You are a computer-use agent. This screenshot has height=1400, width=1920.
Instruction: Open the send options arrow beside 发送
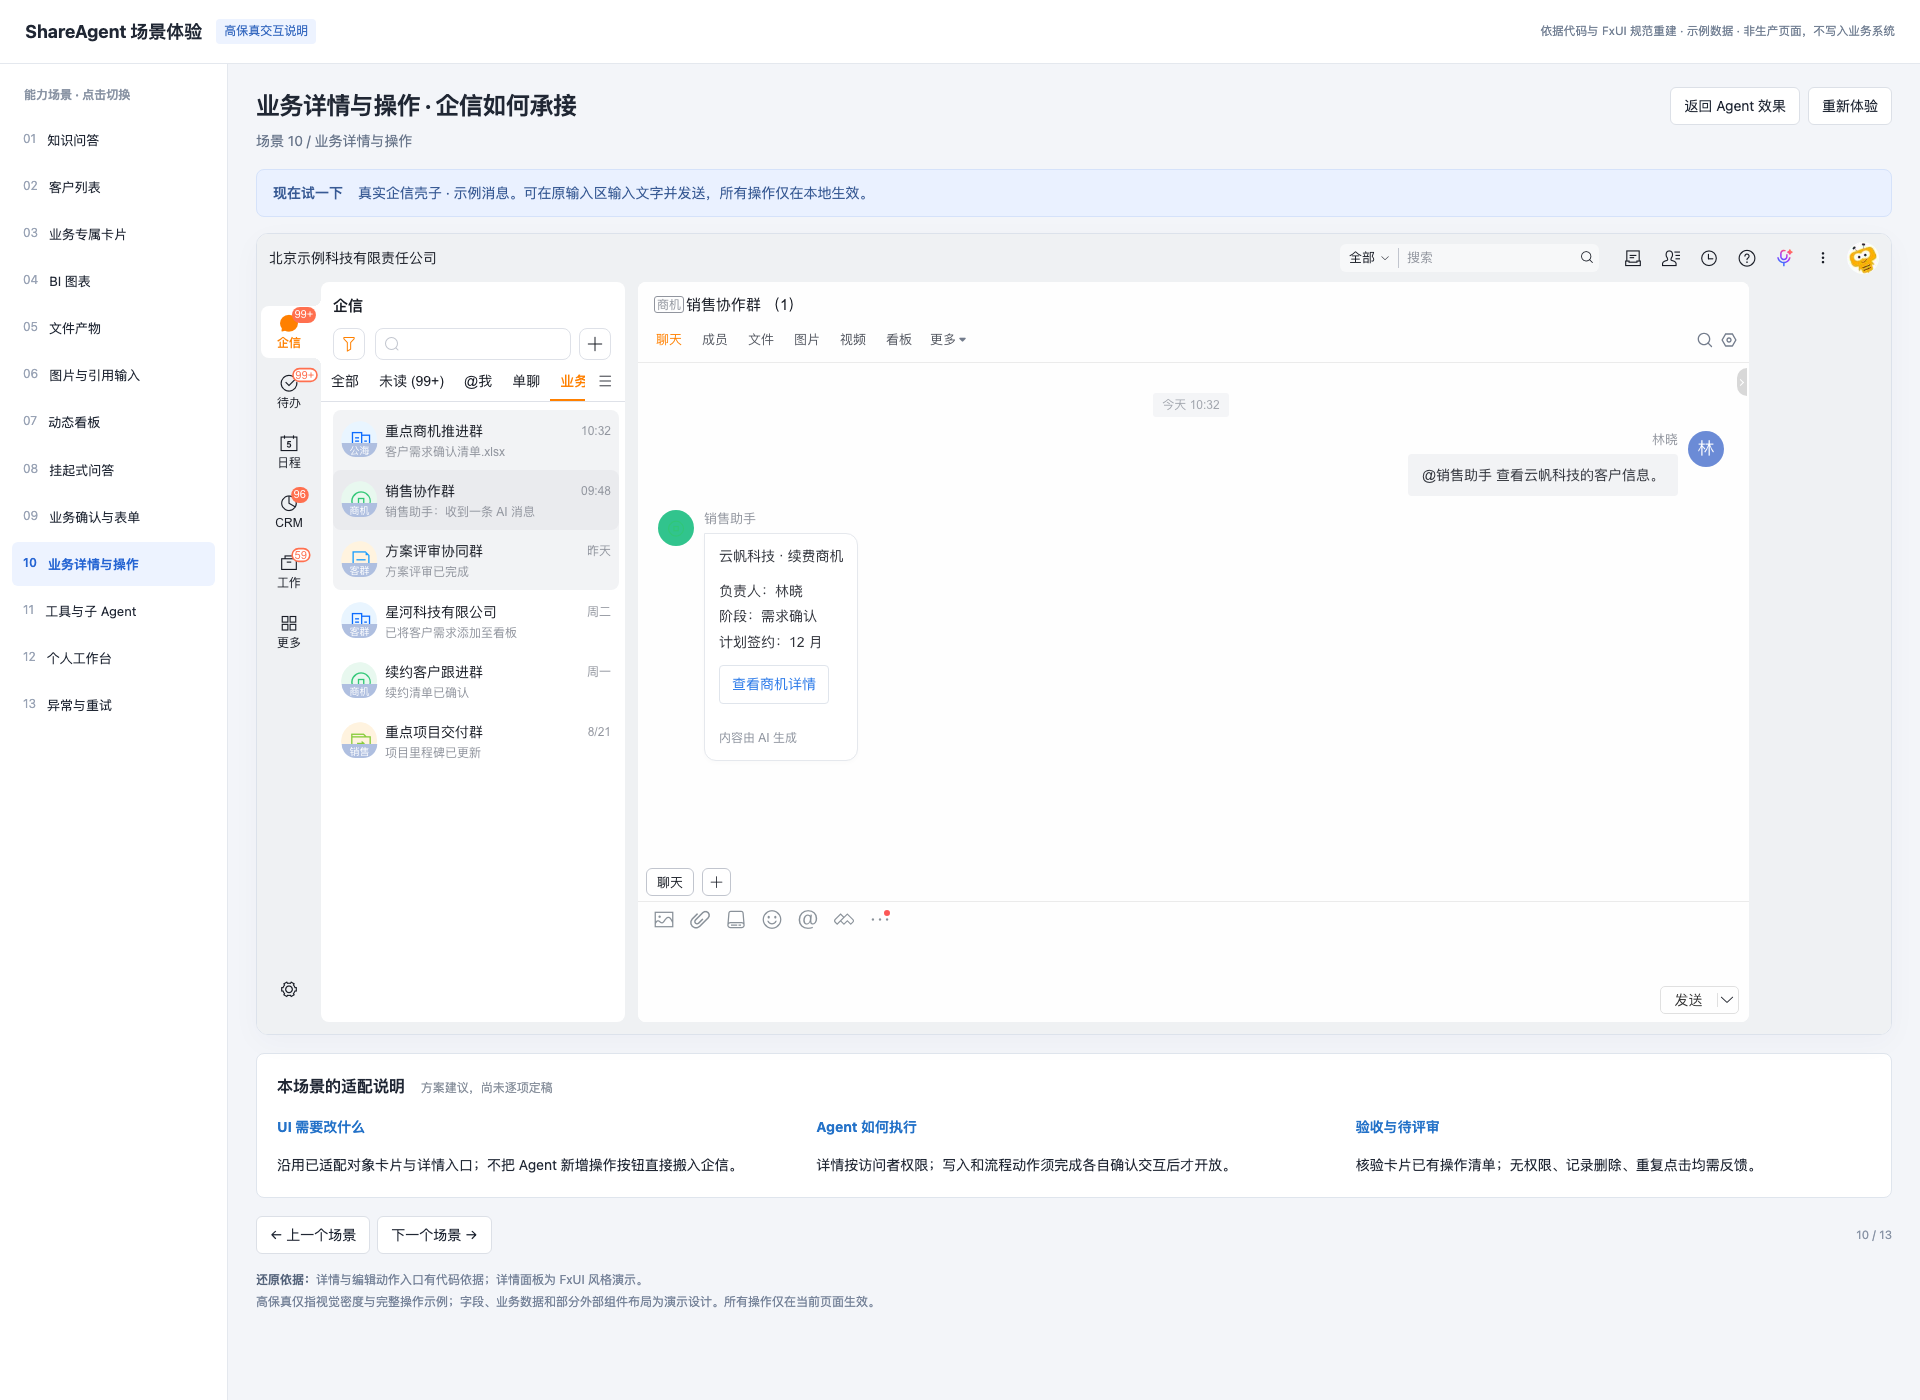(x=1727, y=1000)
